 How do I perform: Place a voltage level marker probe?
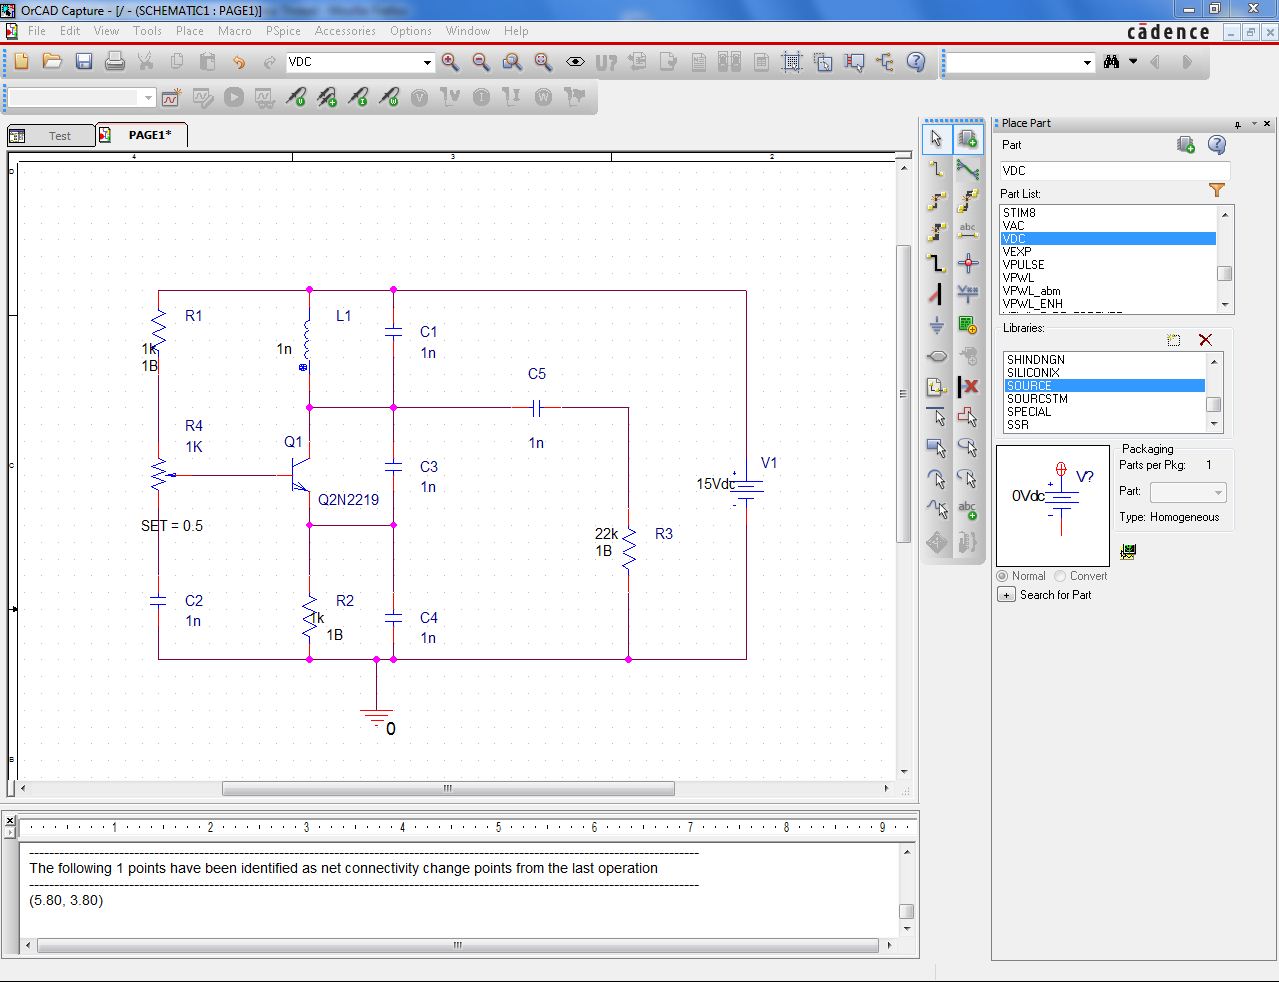(296, 98)
